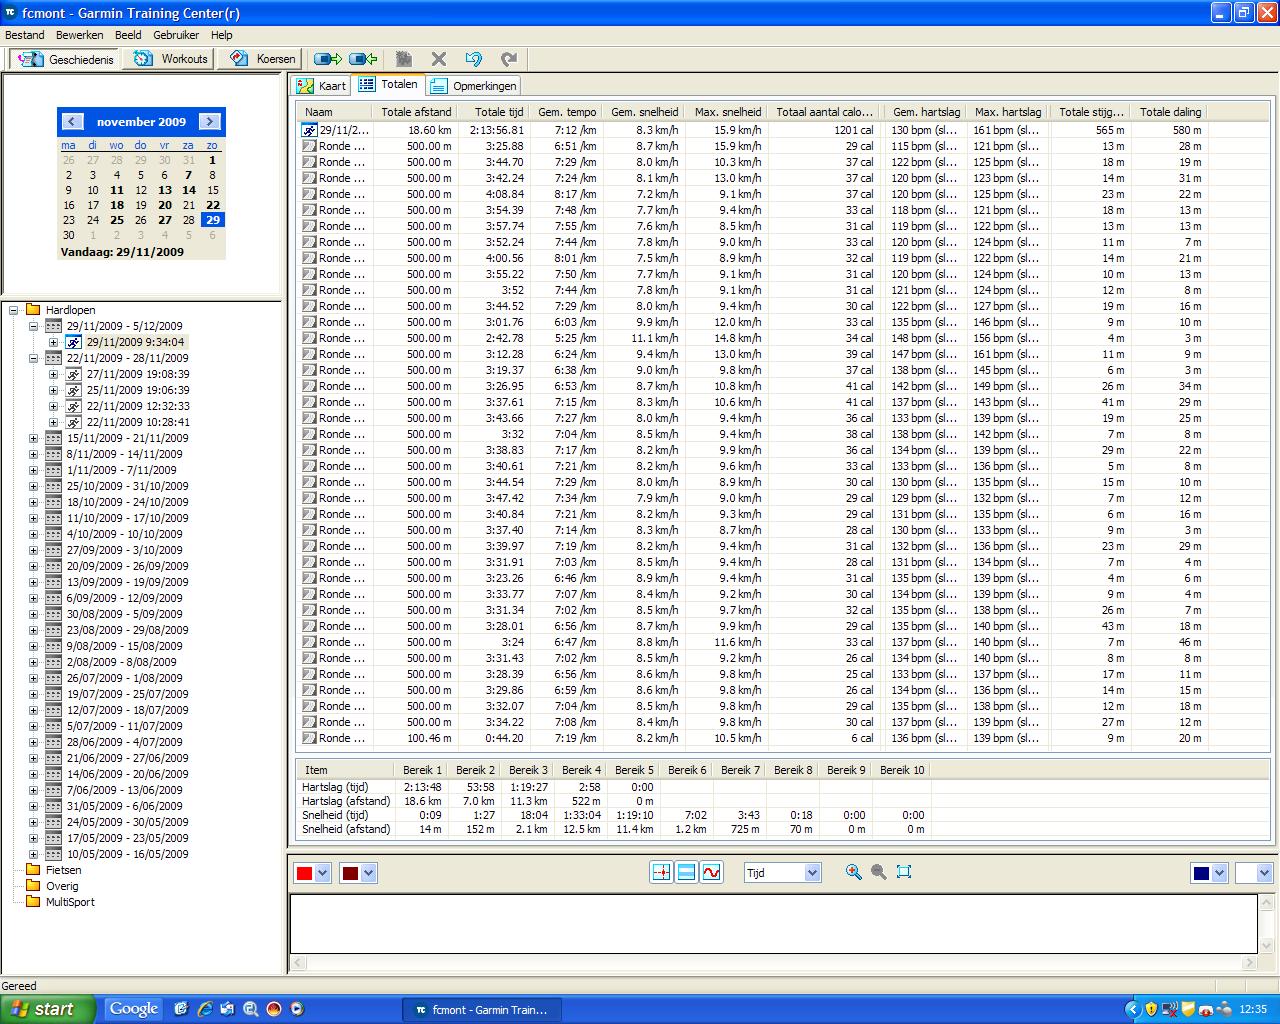This screenshot has height=1024, width=1280.
Task: Collapse the Hardlopen folder
Action: point(14,310)
